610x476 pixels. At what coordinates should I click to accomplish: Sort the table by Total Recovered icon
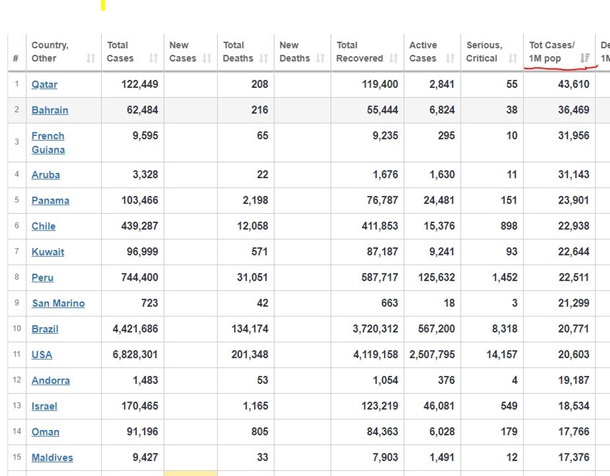pos(392,59)
